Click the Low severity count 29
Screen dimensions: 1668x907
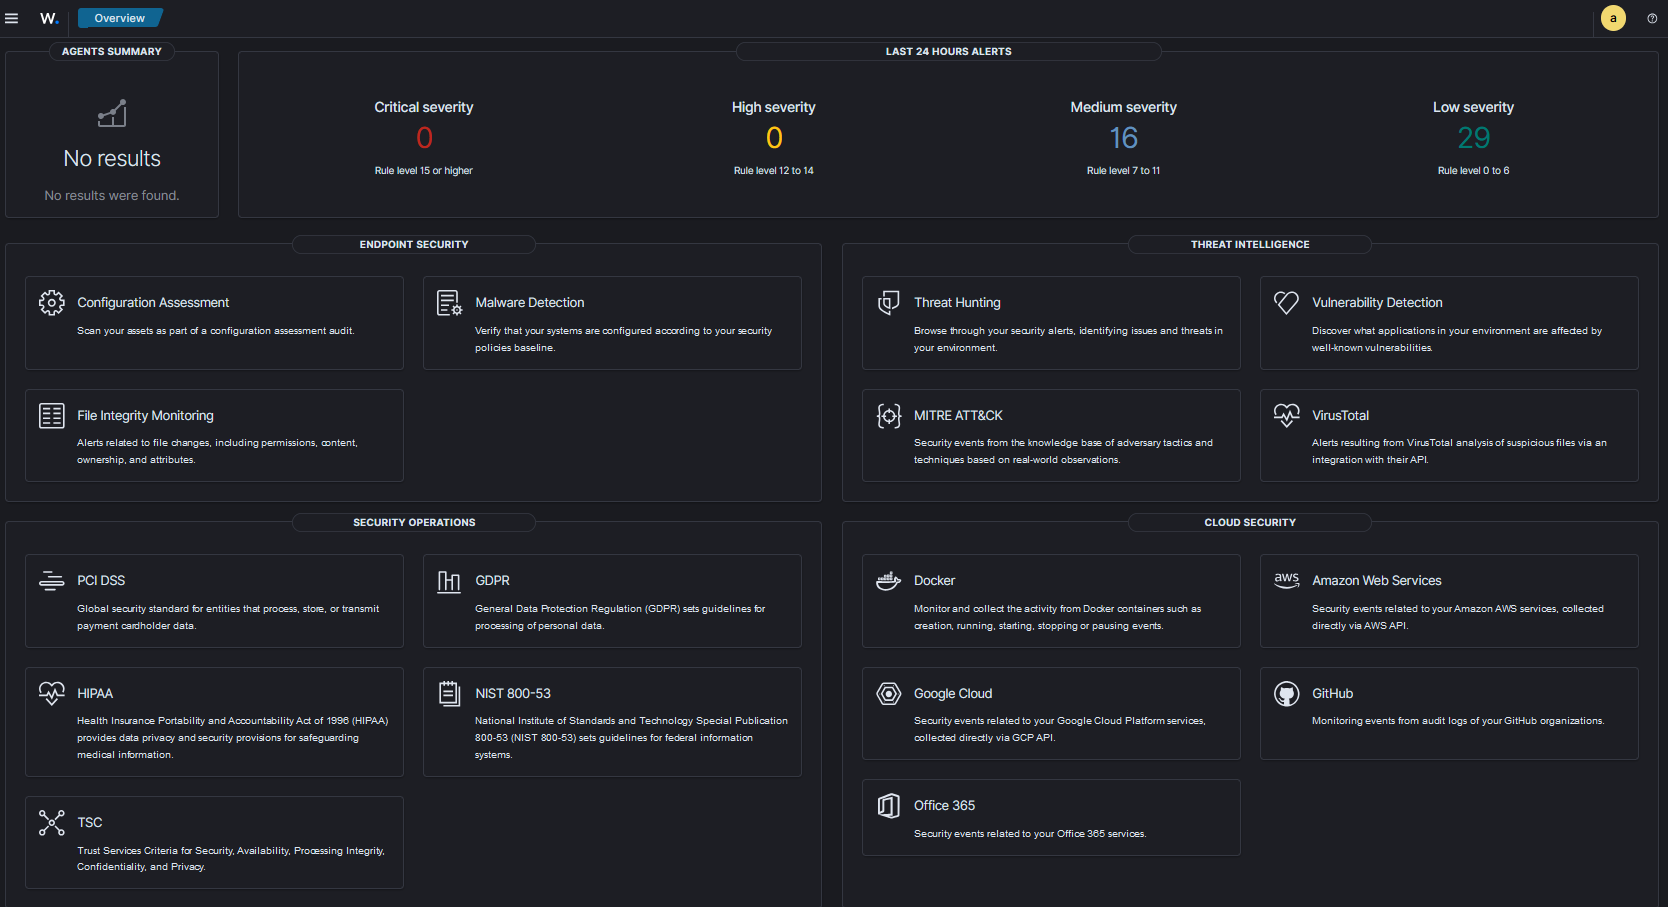(1474, 138)
